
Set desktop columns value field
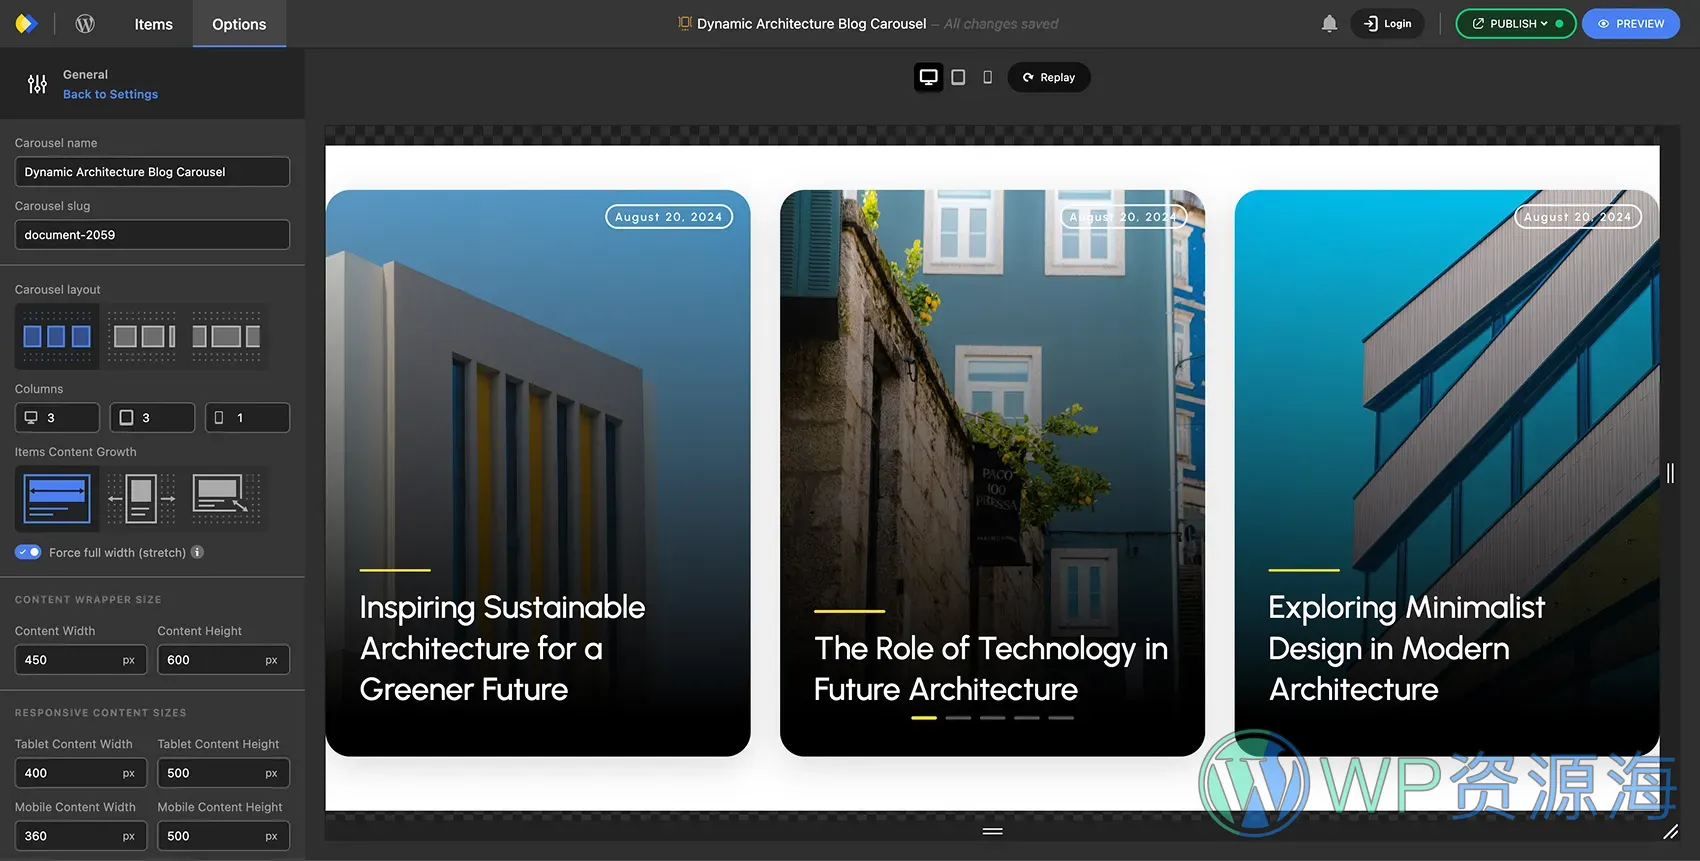(57, 418)
